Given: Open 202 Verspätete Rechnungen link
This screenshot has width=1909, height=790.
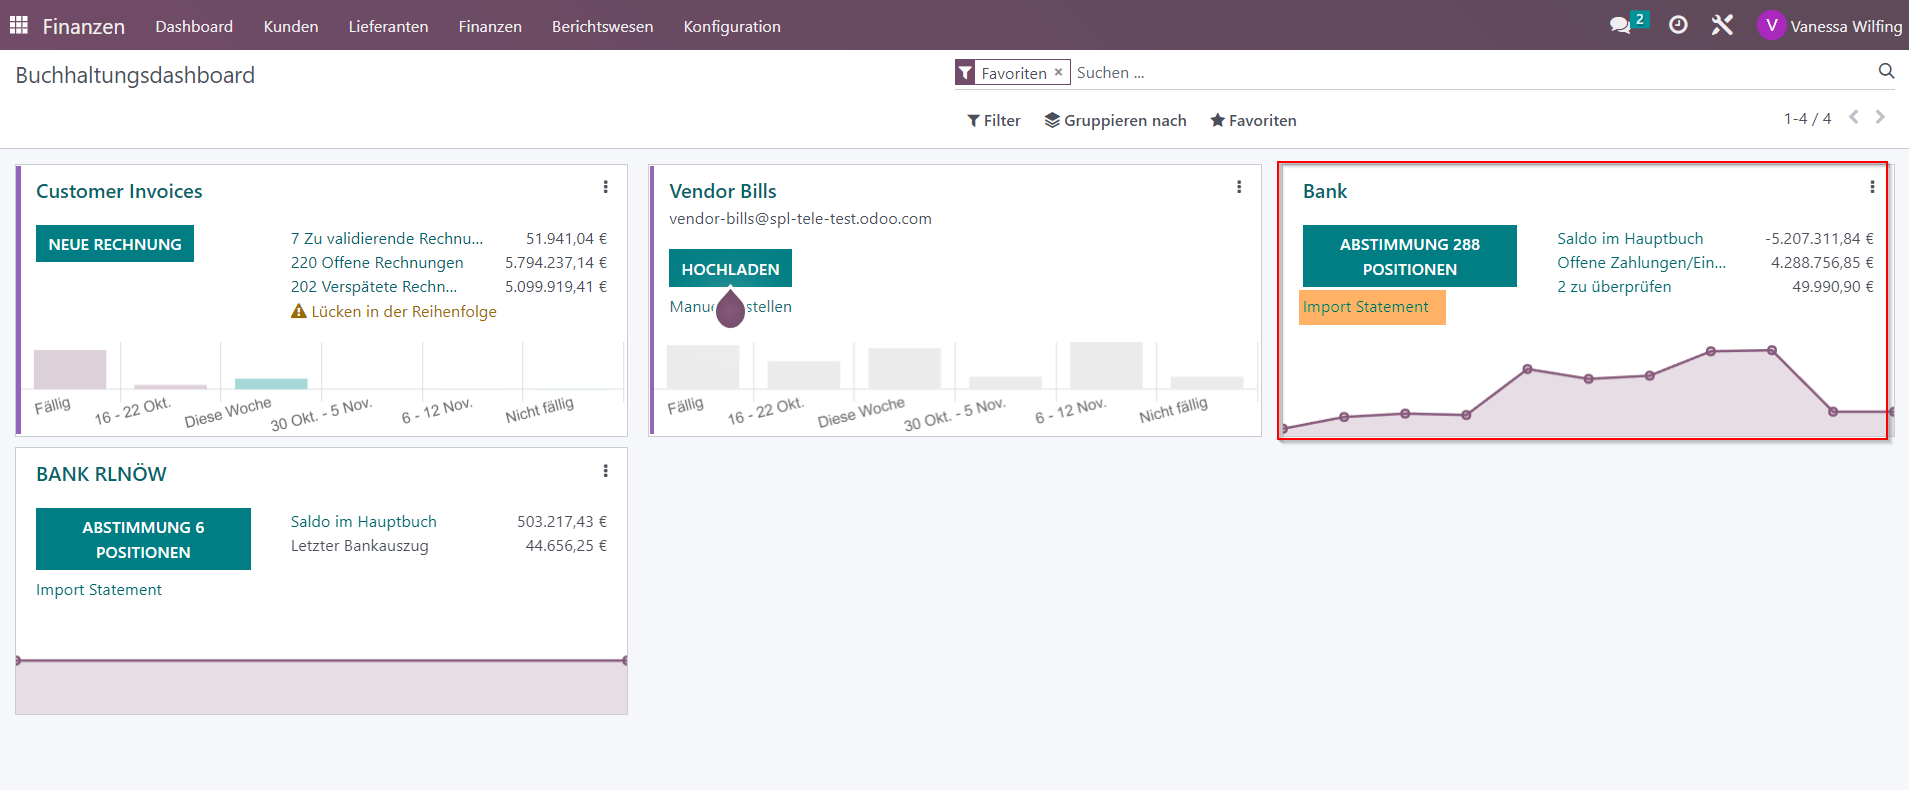Looking at the screenshot, I should [374, 287].
